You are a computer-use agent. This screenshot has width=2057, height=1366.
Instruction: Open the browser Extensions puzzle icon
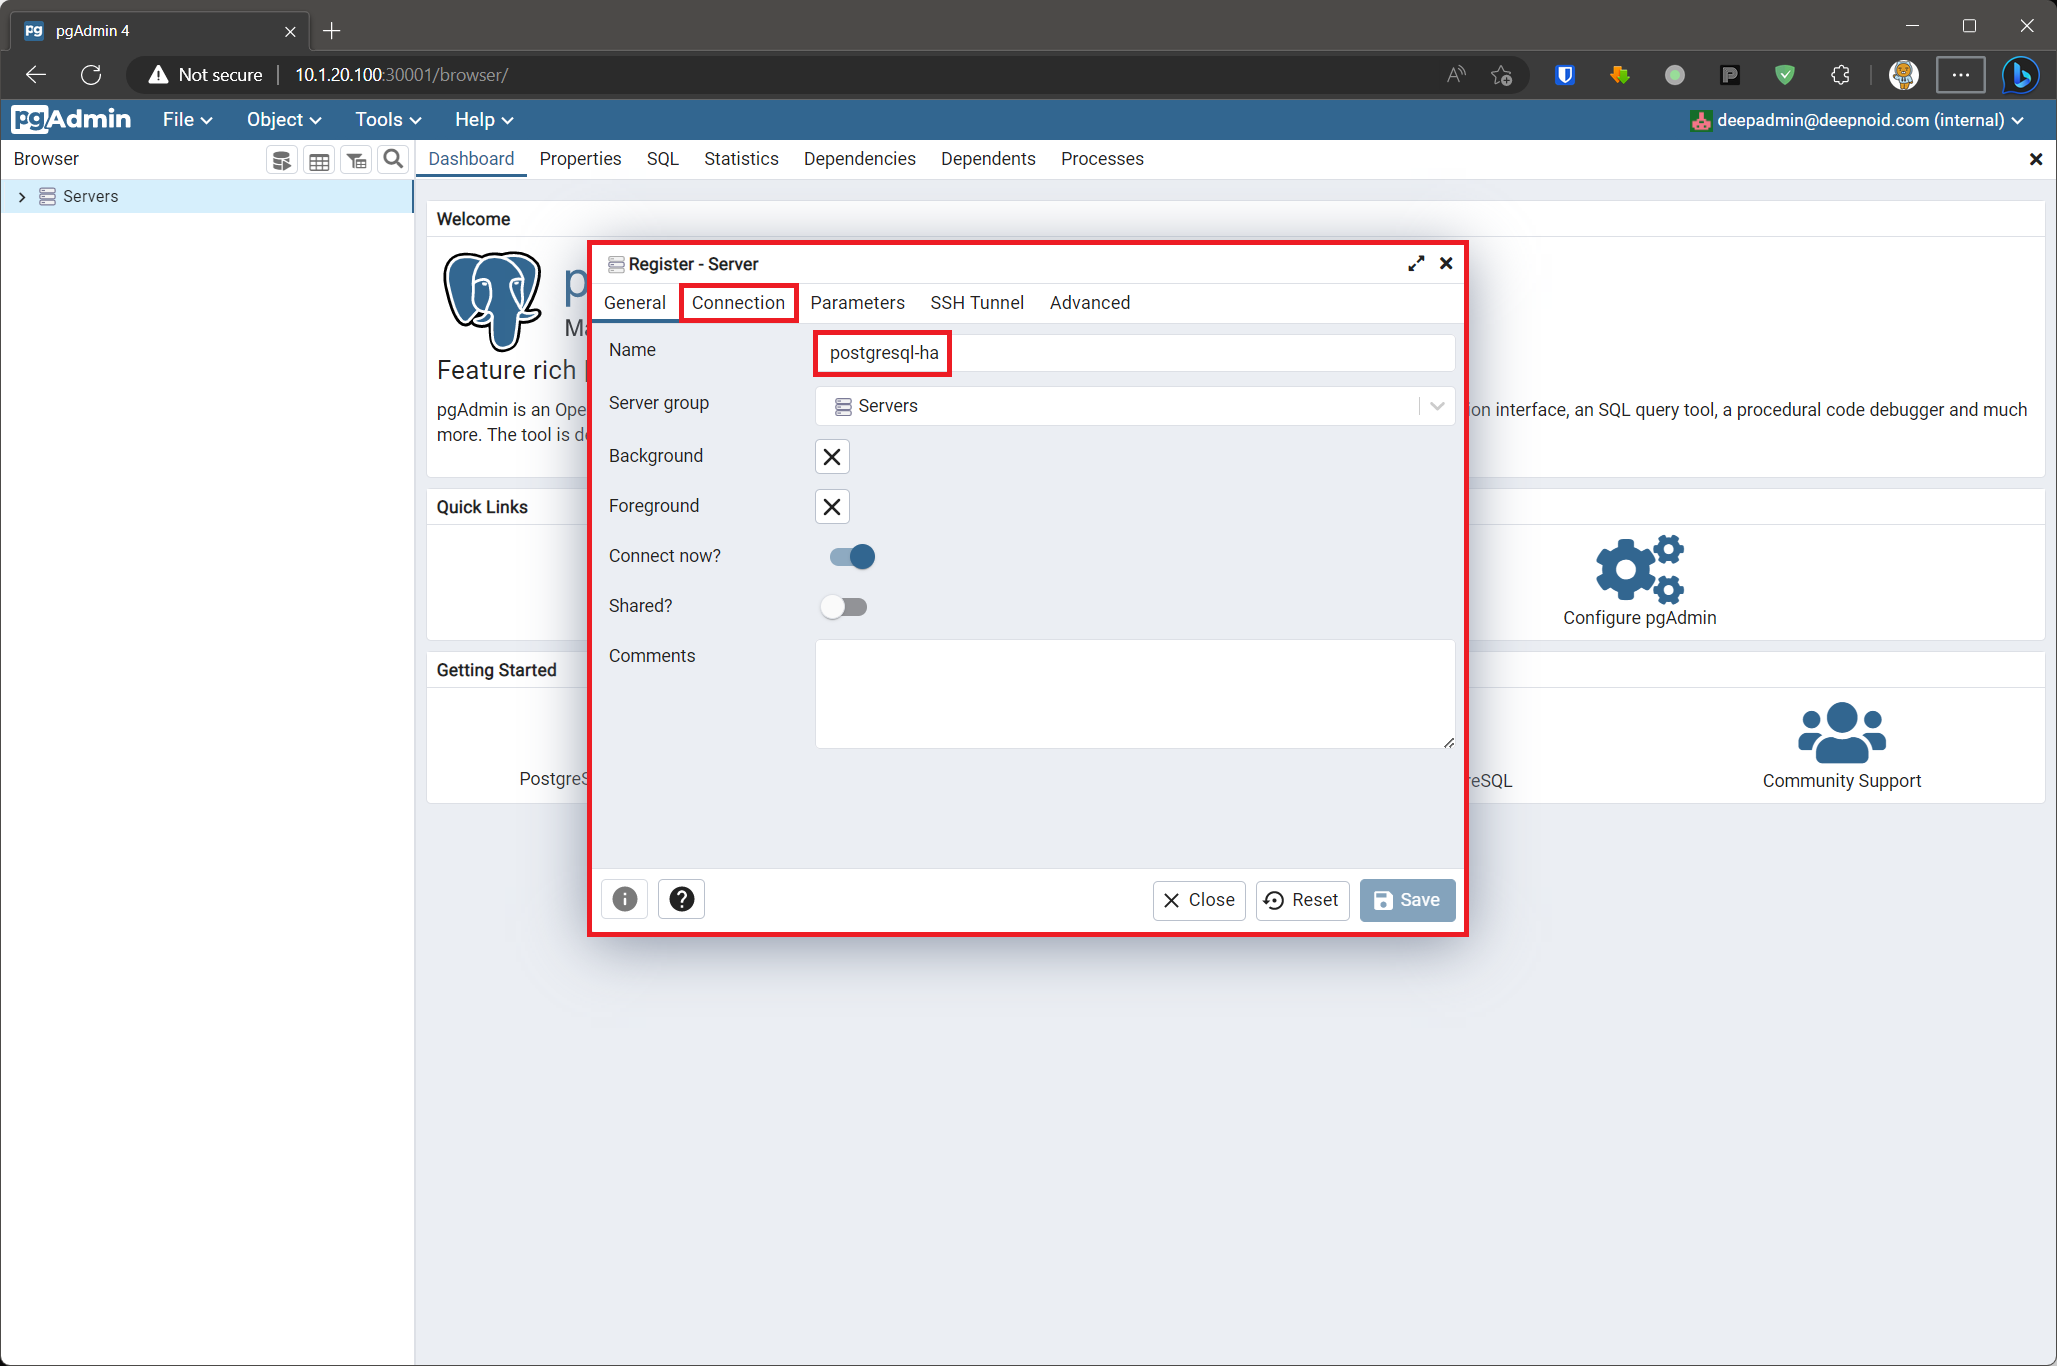(x=1840, y=75)
